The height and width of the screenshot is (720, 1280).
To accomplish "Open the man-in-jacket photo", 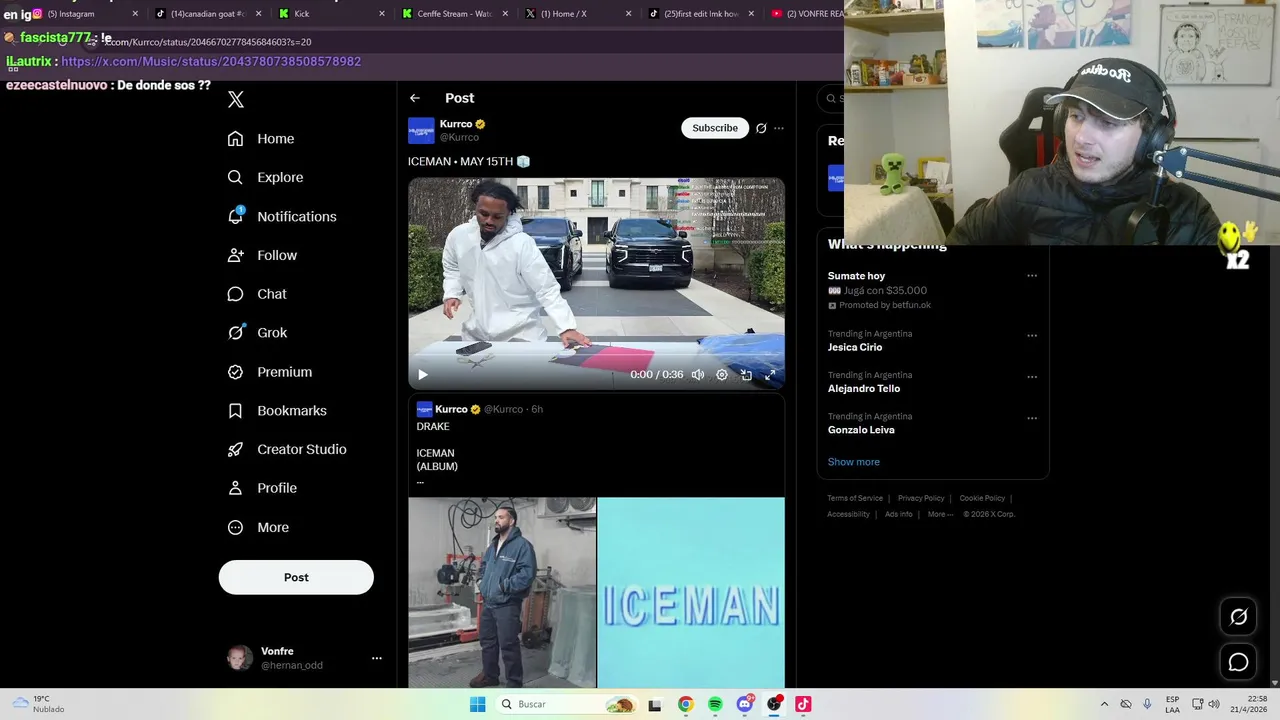I will click(502, 592).
